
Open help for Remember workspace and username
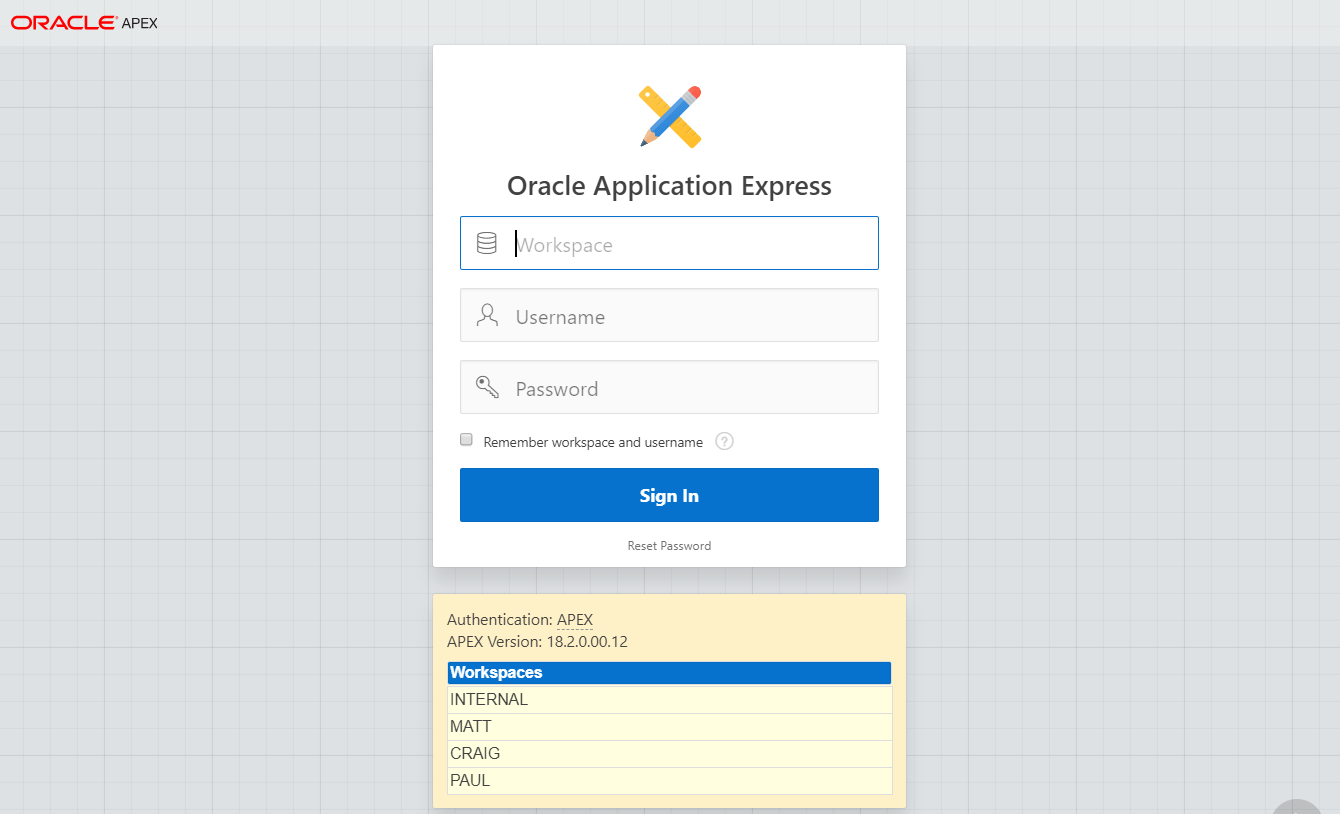725,441
